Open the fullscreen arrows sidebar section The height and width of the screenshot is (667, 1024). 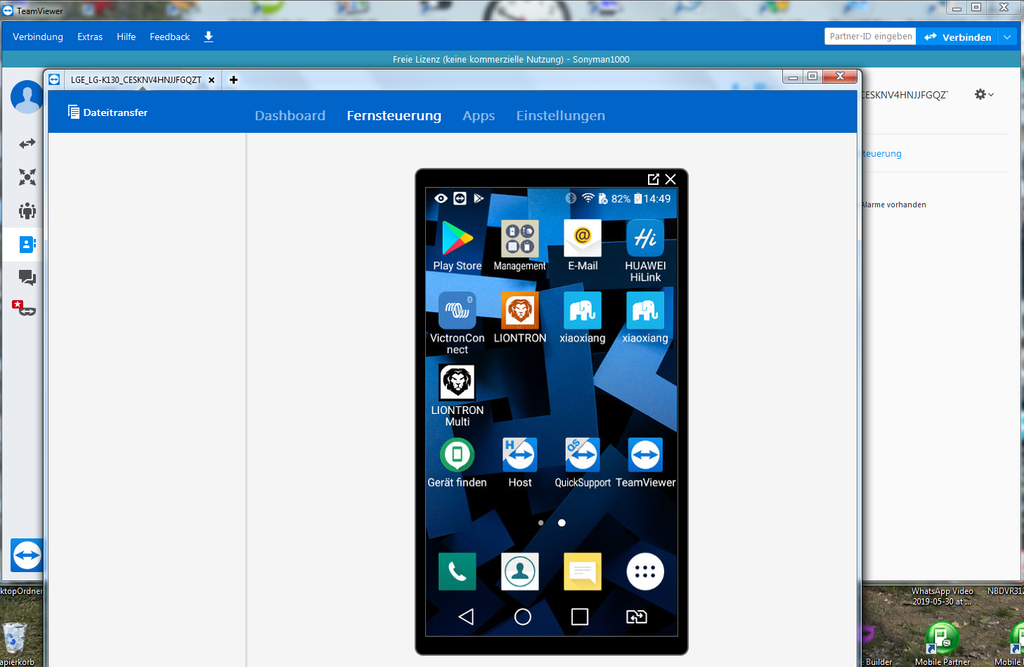click(27, 177)
